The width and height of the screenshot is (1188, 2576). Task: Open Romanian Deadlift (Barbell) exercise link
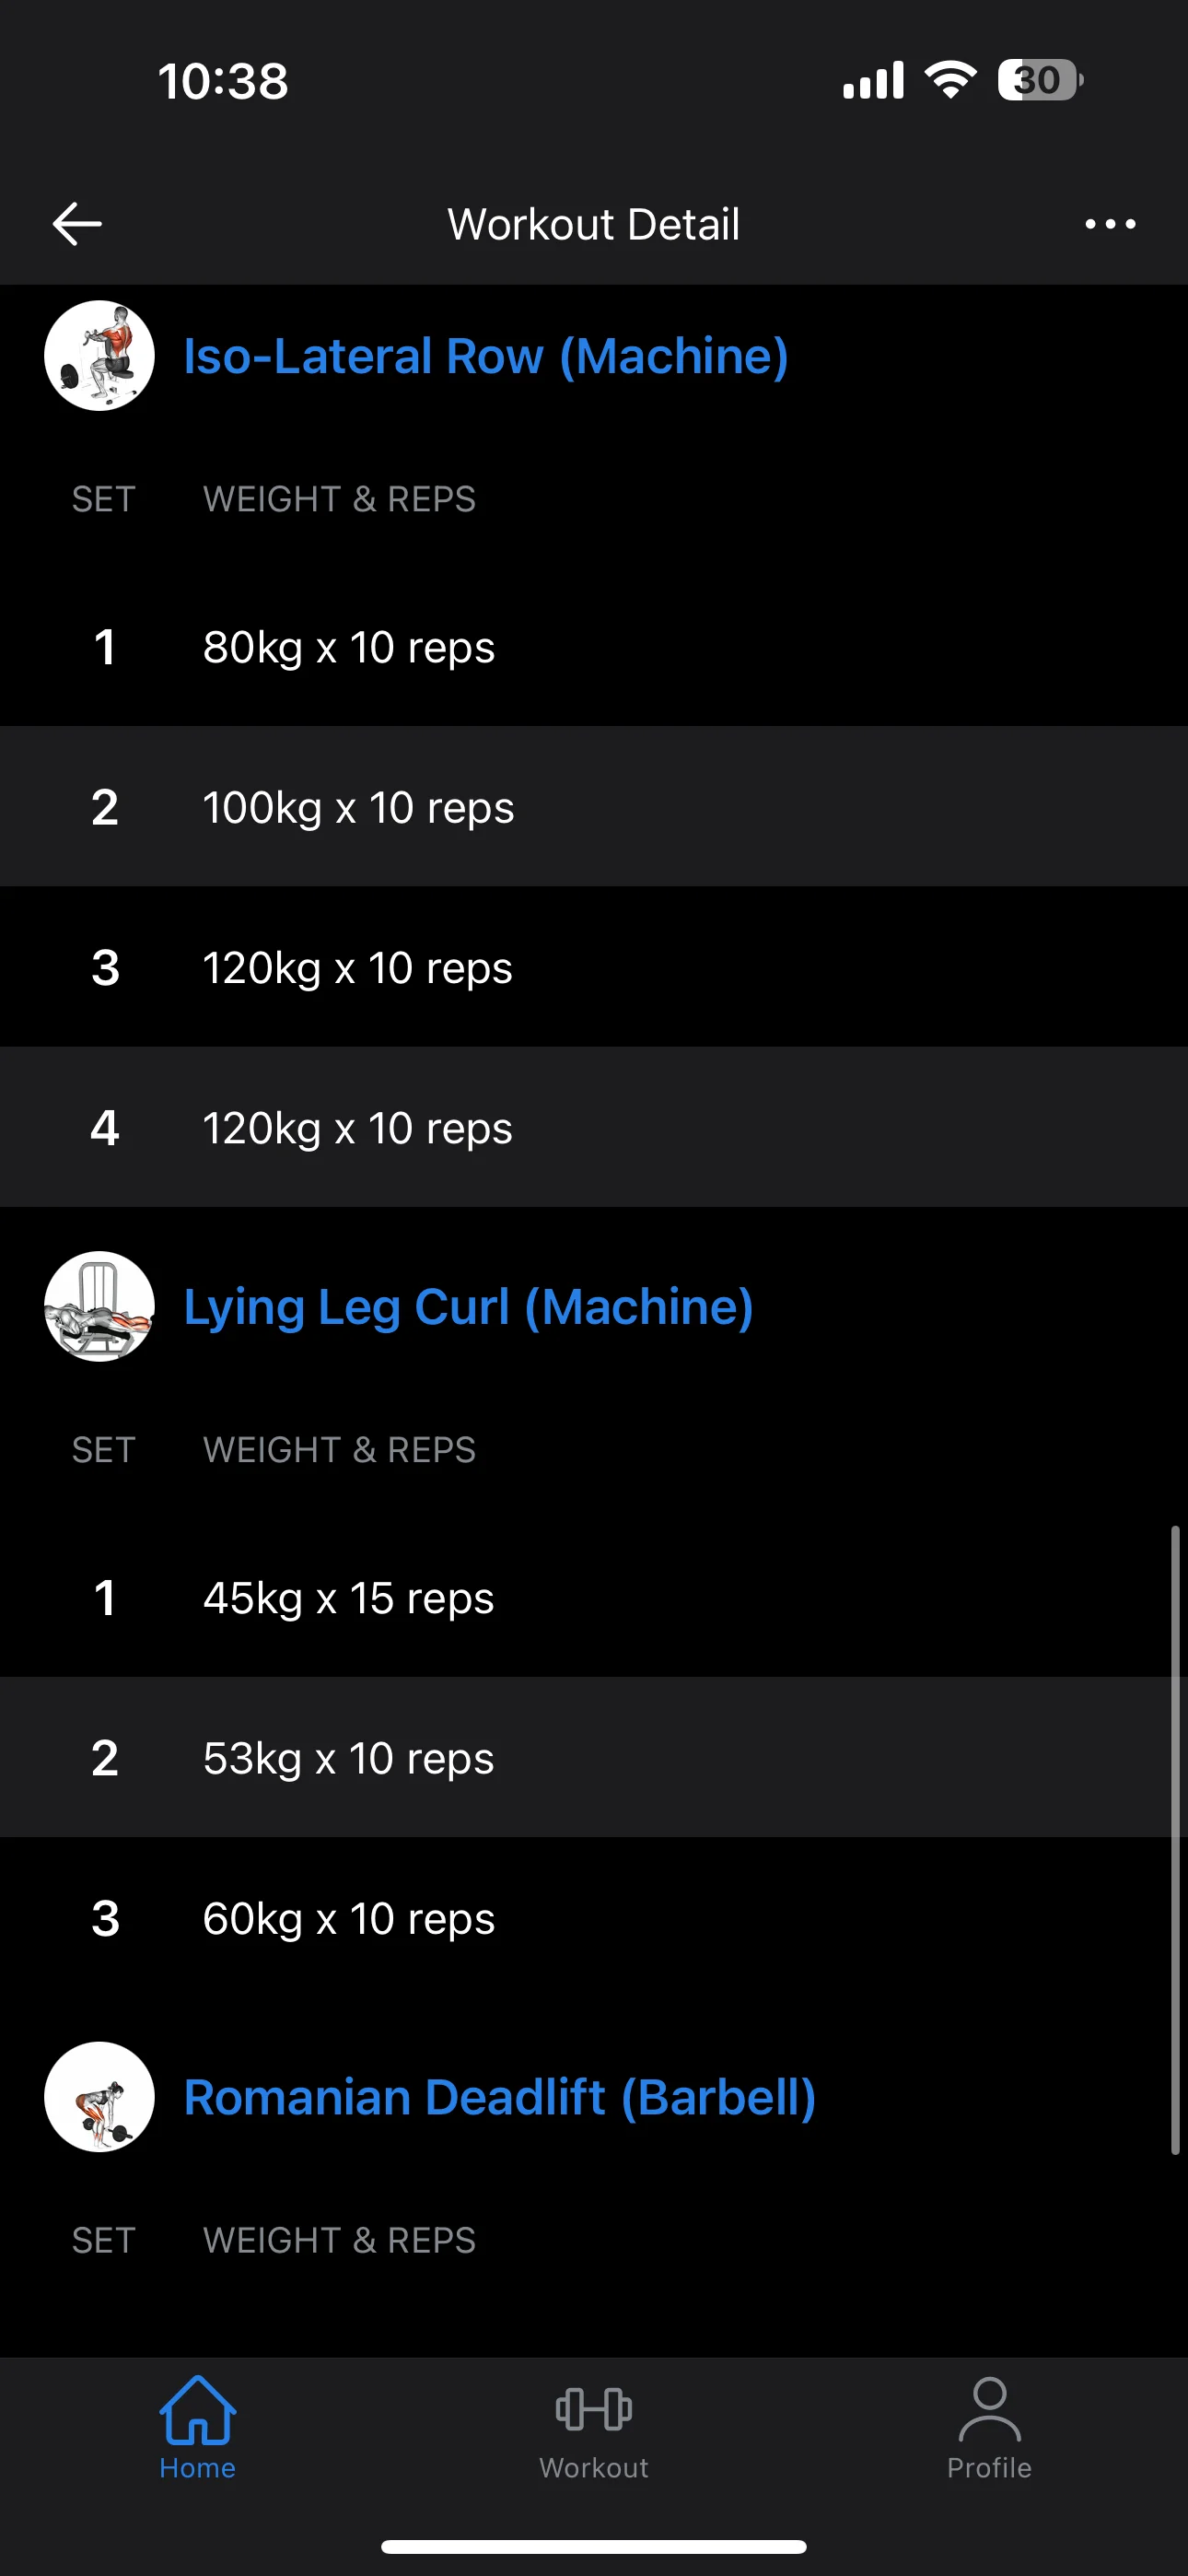(x=500, y=2096)
